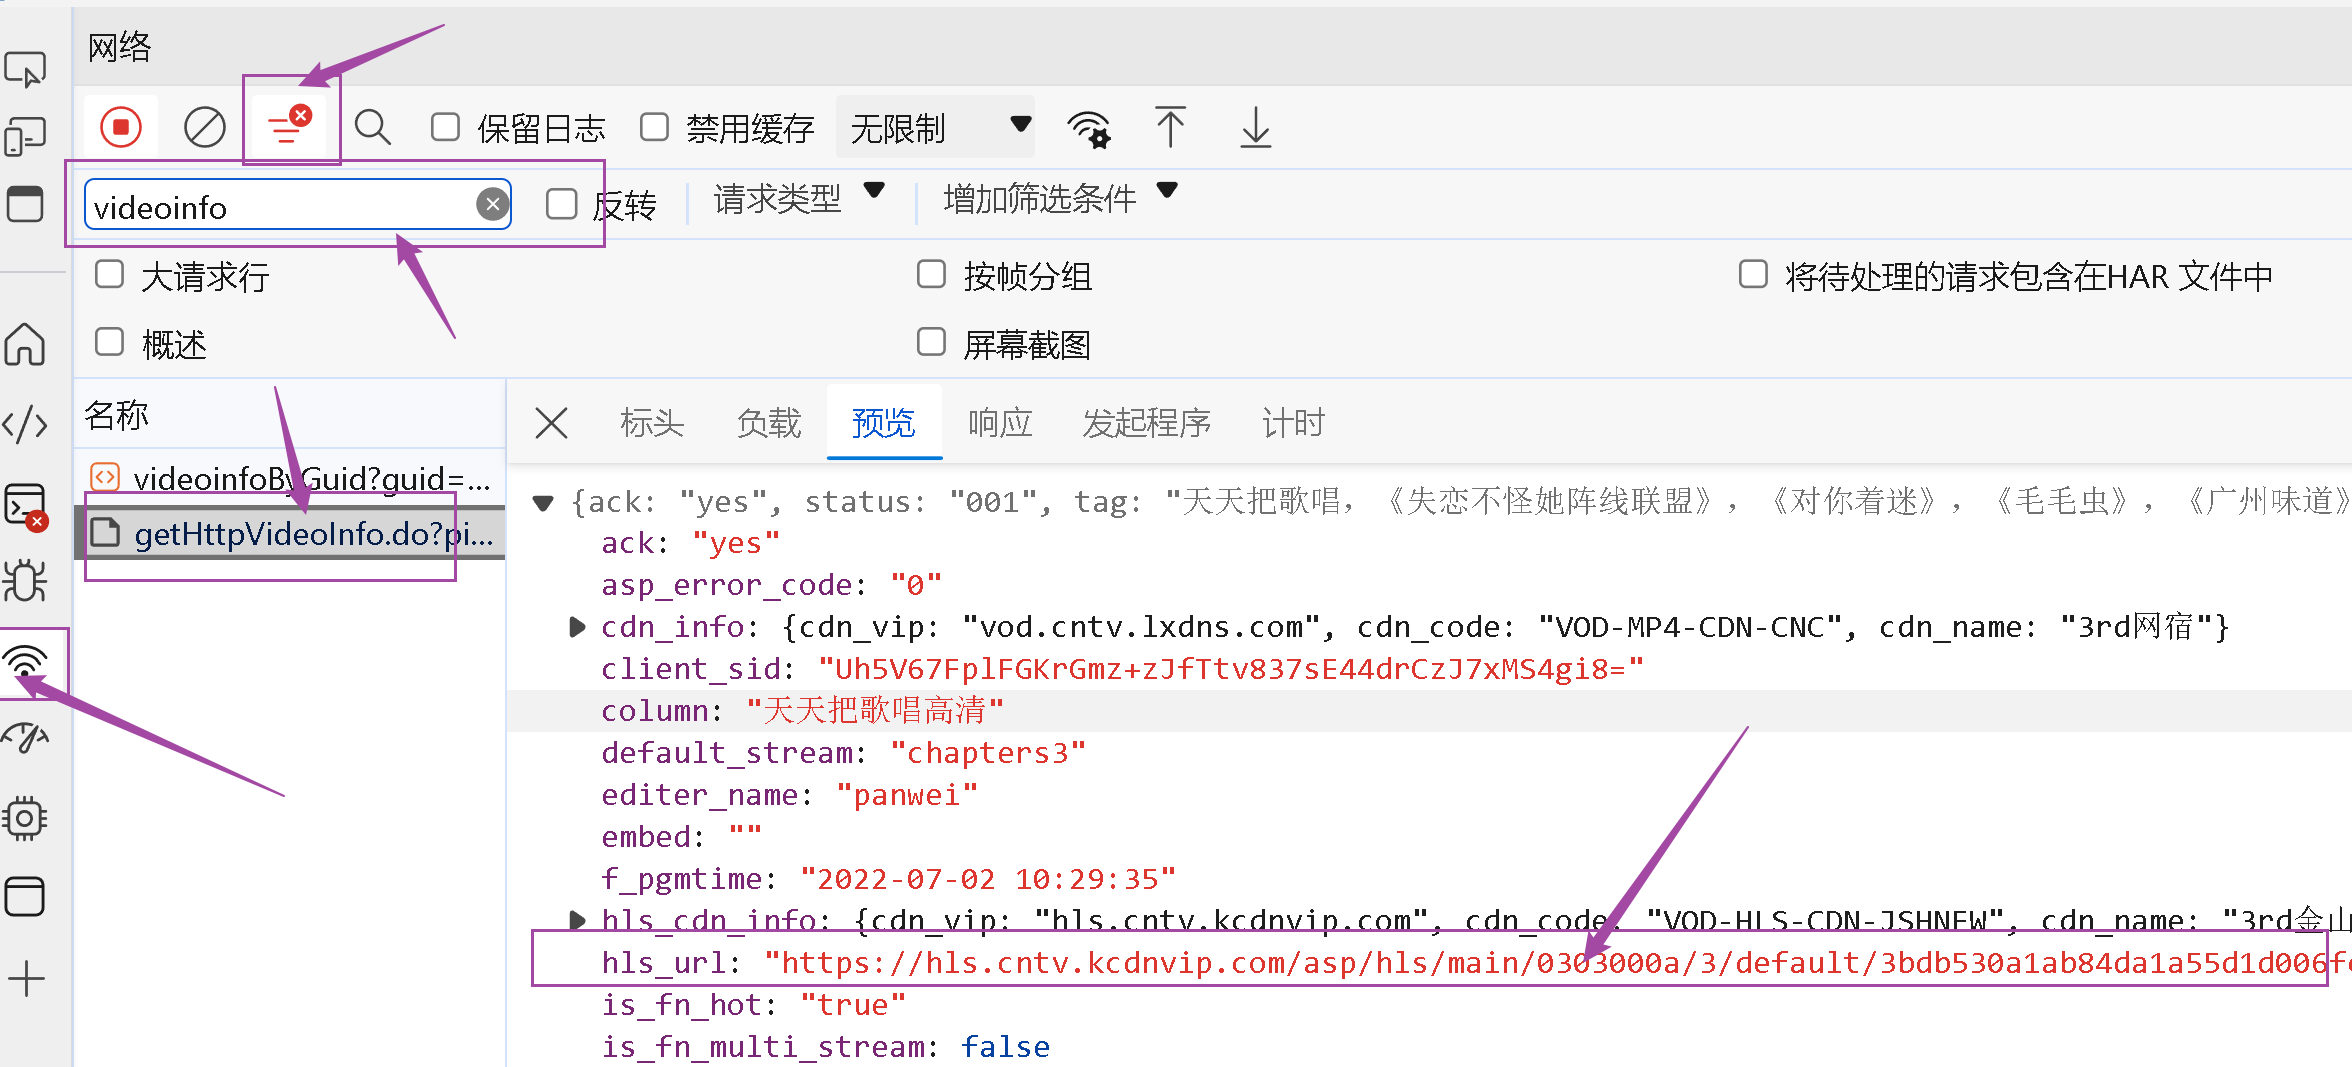Click the dock panel icon in sidebar
This screenshot has width=2352, height=1067.
pos(25,204)
